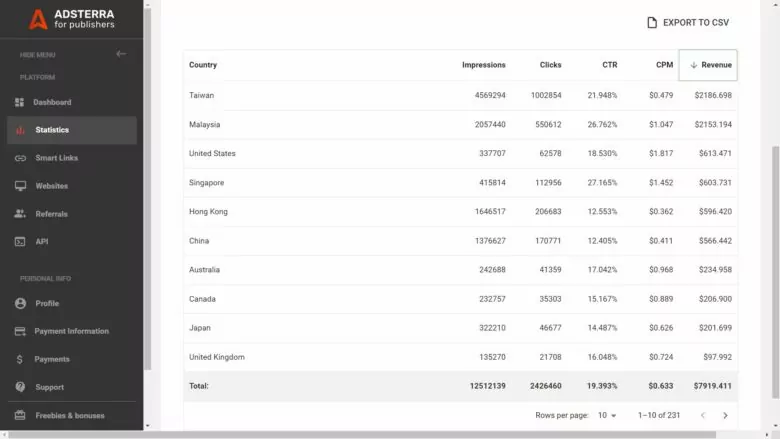Click Taiwan revenue value $2186.698
The image size is (780, 439).
713,95
